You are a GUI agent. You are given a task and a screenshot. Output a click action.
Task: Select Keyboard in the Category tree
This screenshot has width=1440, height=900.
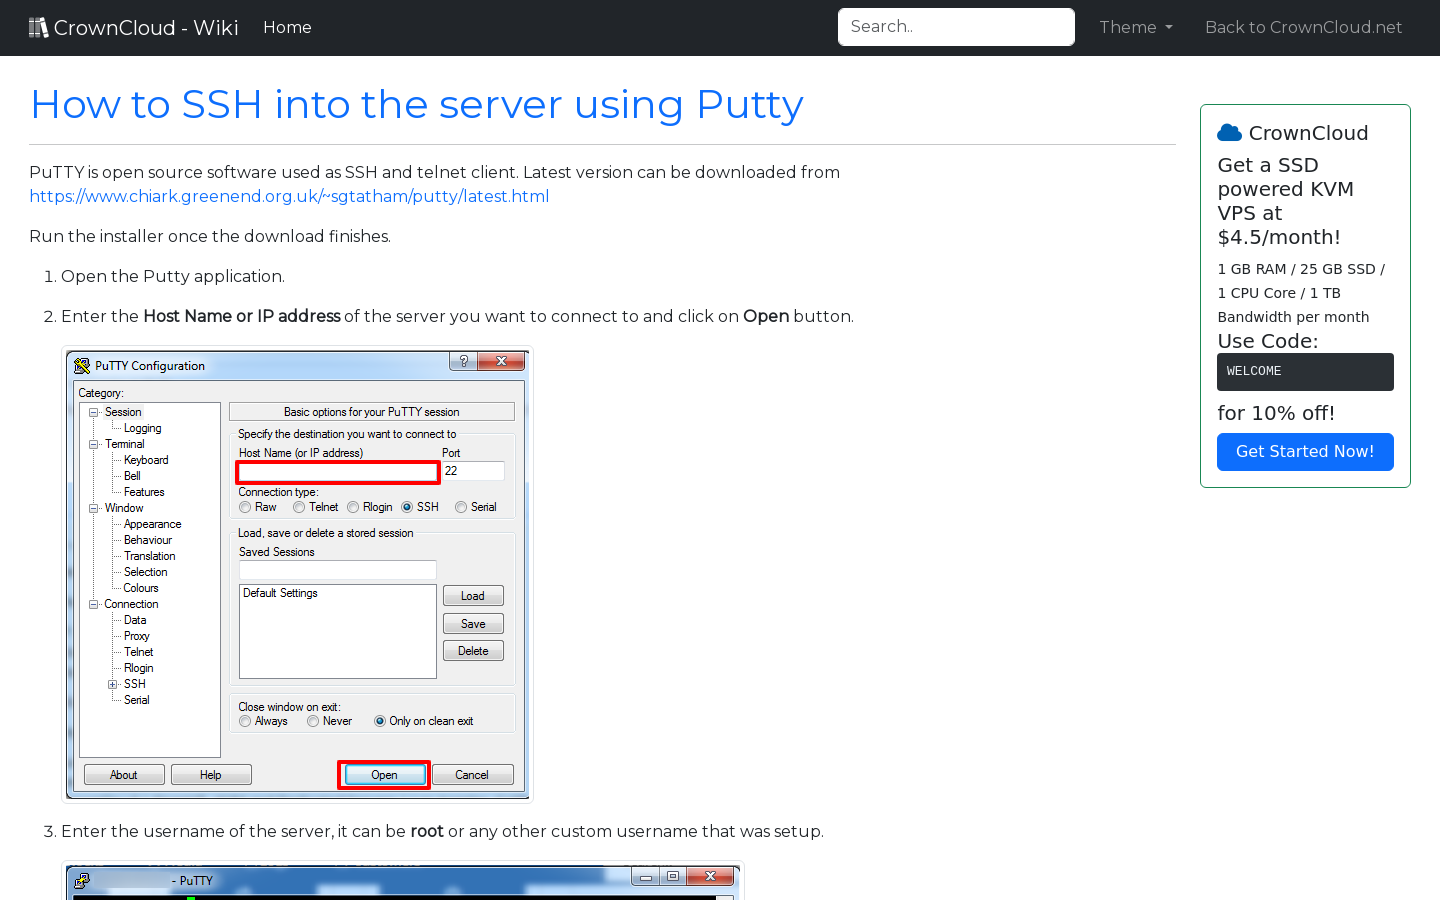click(x=146, y=460)
